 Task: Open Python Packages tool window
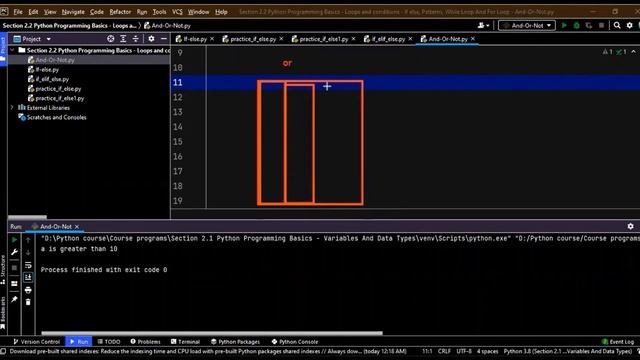tap(235, 342)
